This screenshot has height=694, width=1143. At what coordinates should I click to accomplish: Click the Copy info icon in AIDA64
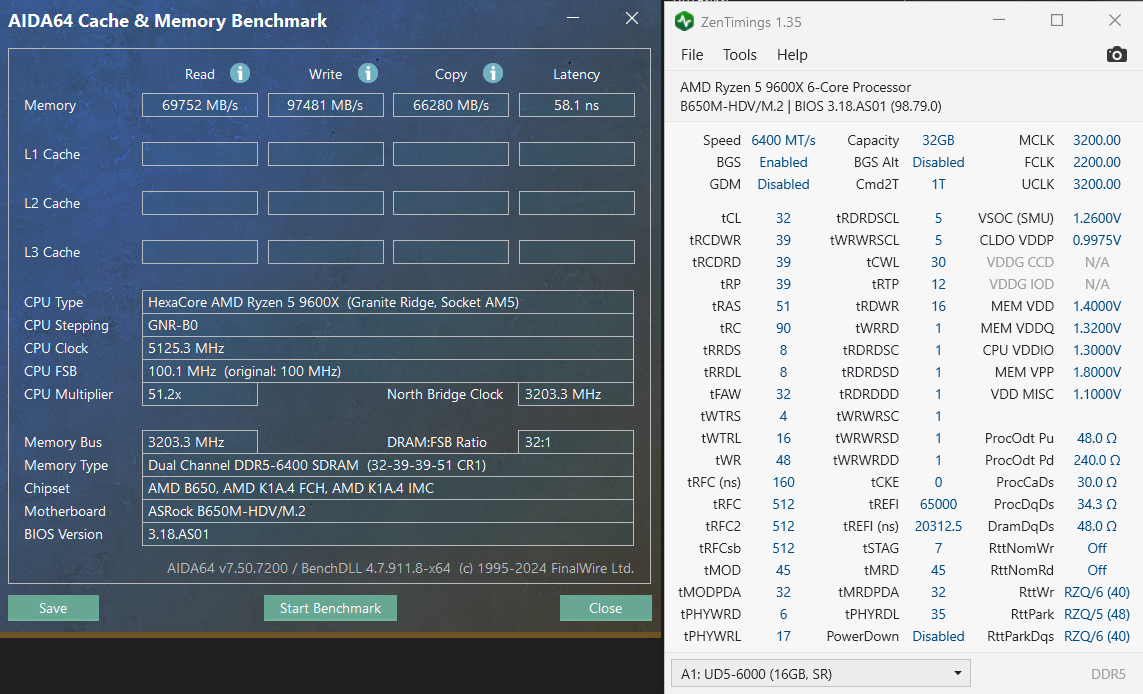pos(493,73)
